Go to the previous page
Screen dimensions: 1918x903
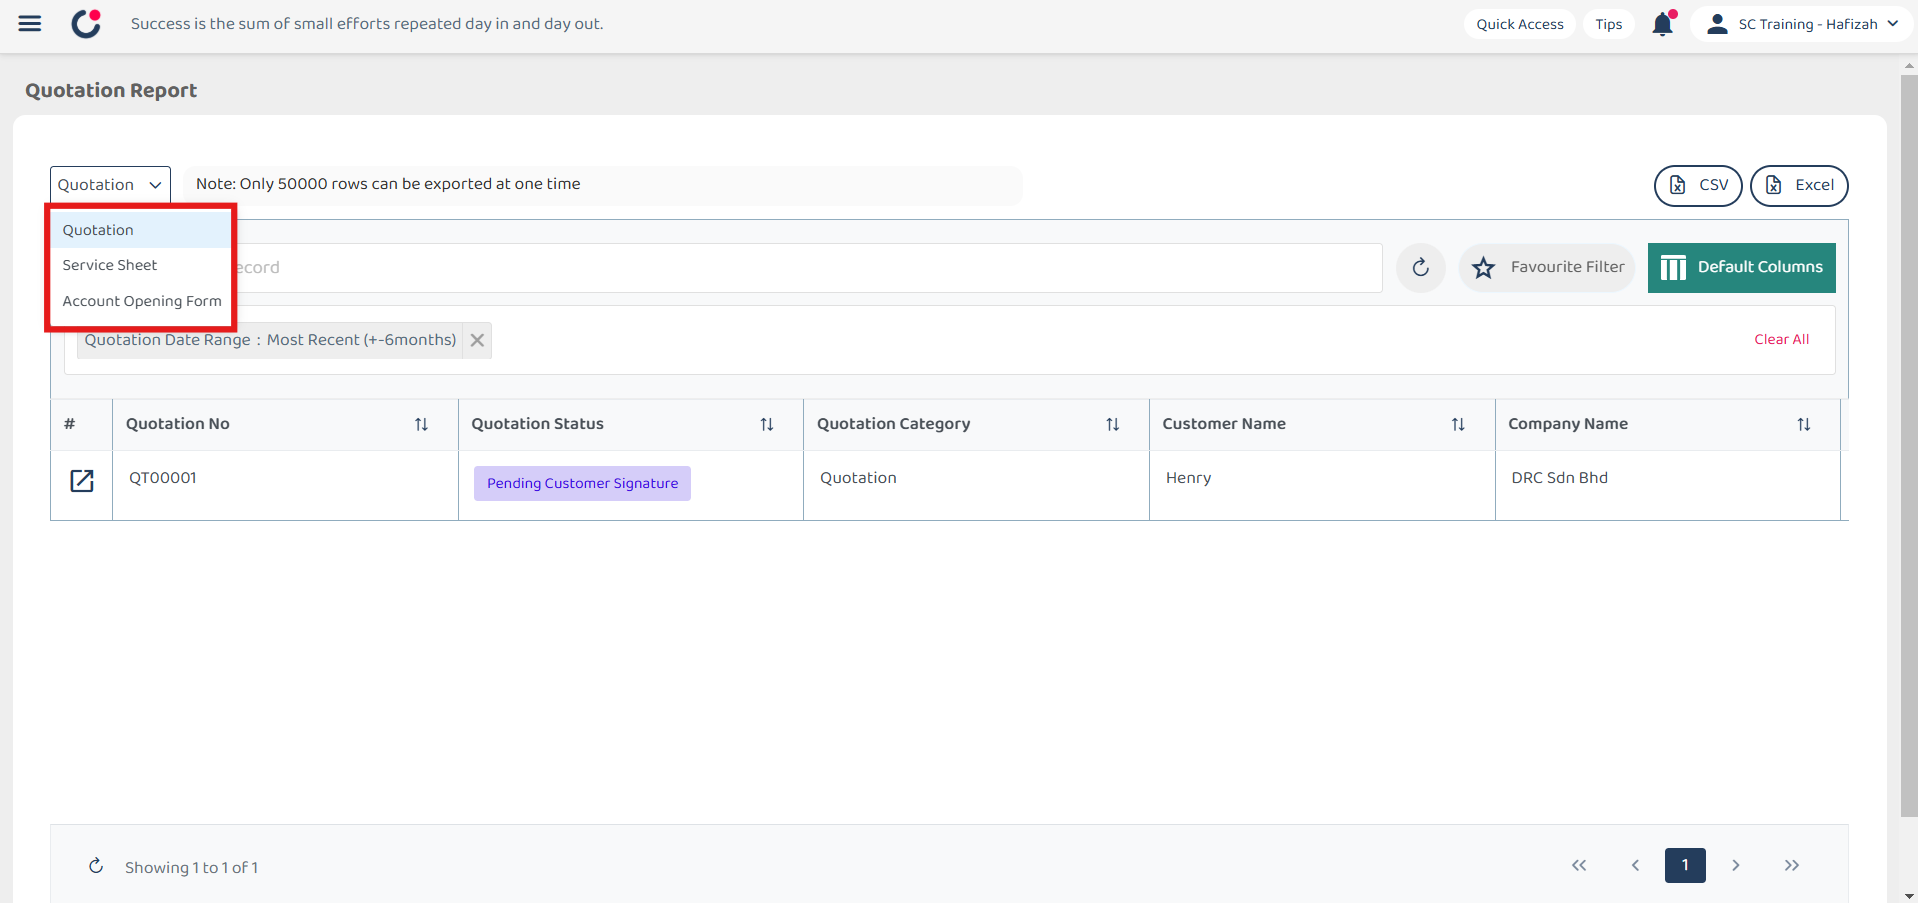click(1635, 866)
